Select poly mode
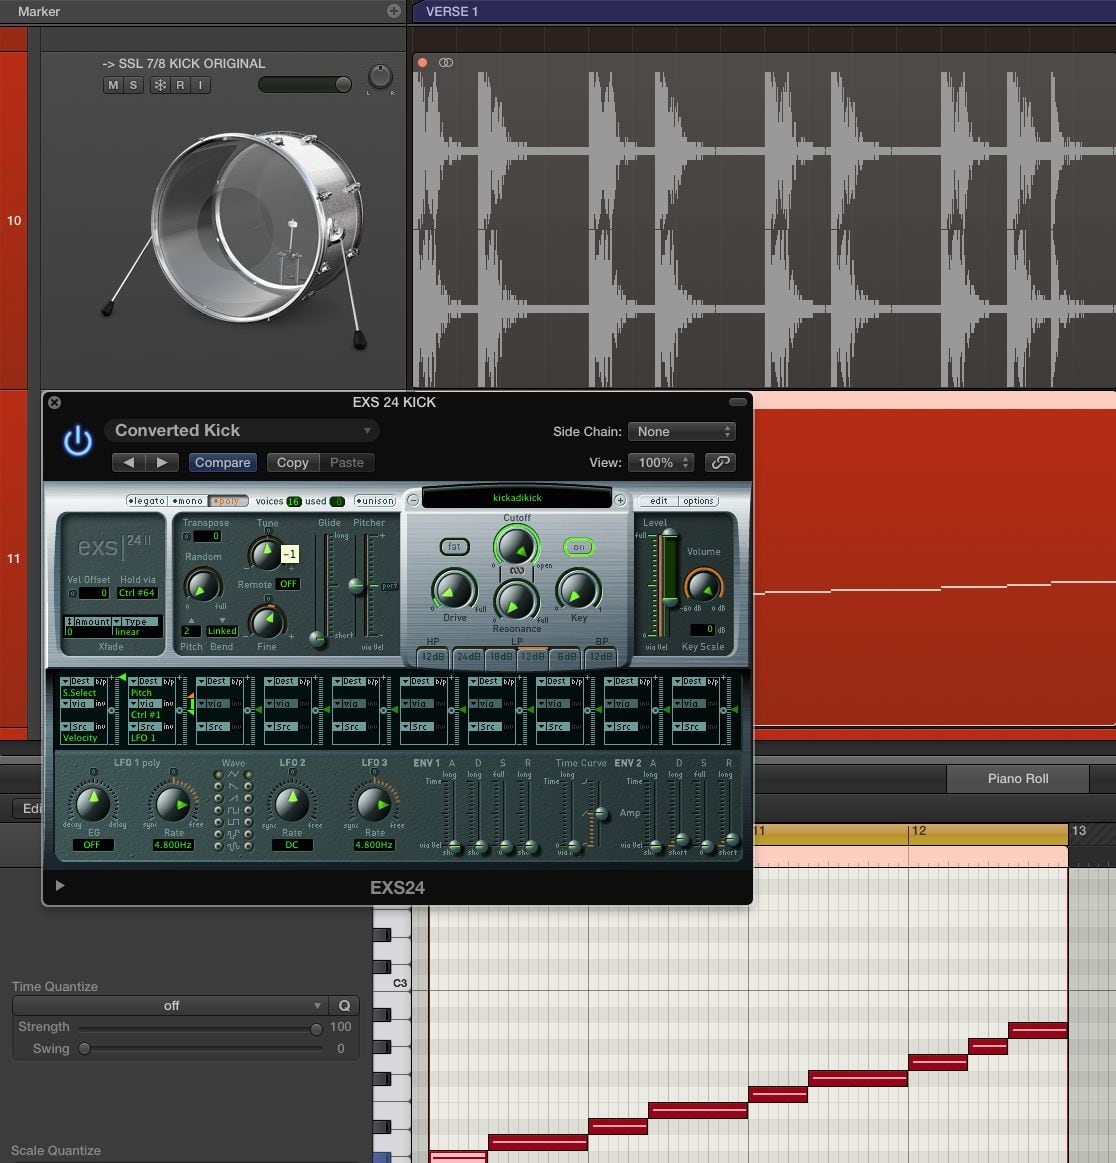The height and width of the screenshot is (1163, 1116). pyautogui.click(x=228, y=501)
